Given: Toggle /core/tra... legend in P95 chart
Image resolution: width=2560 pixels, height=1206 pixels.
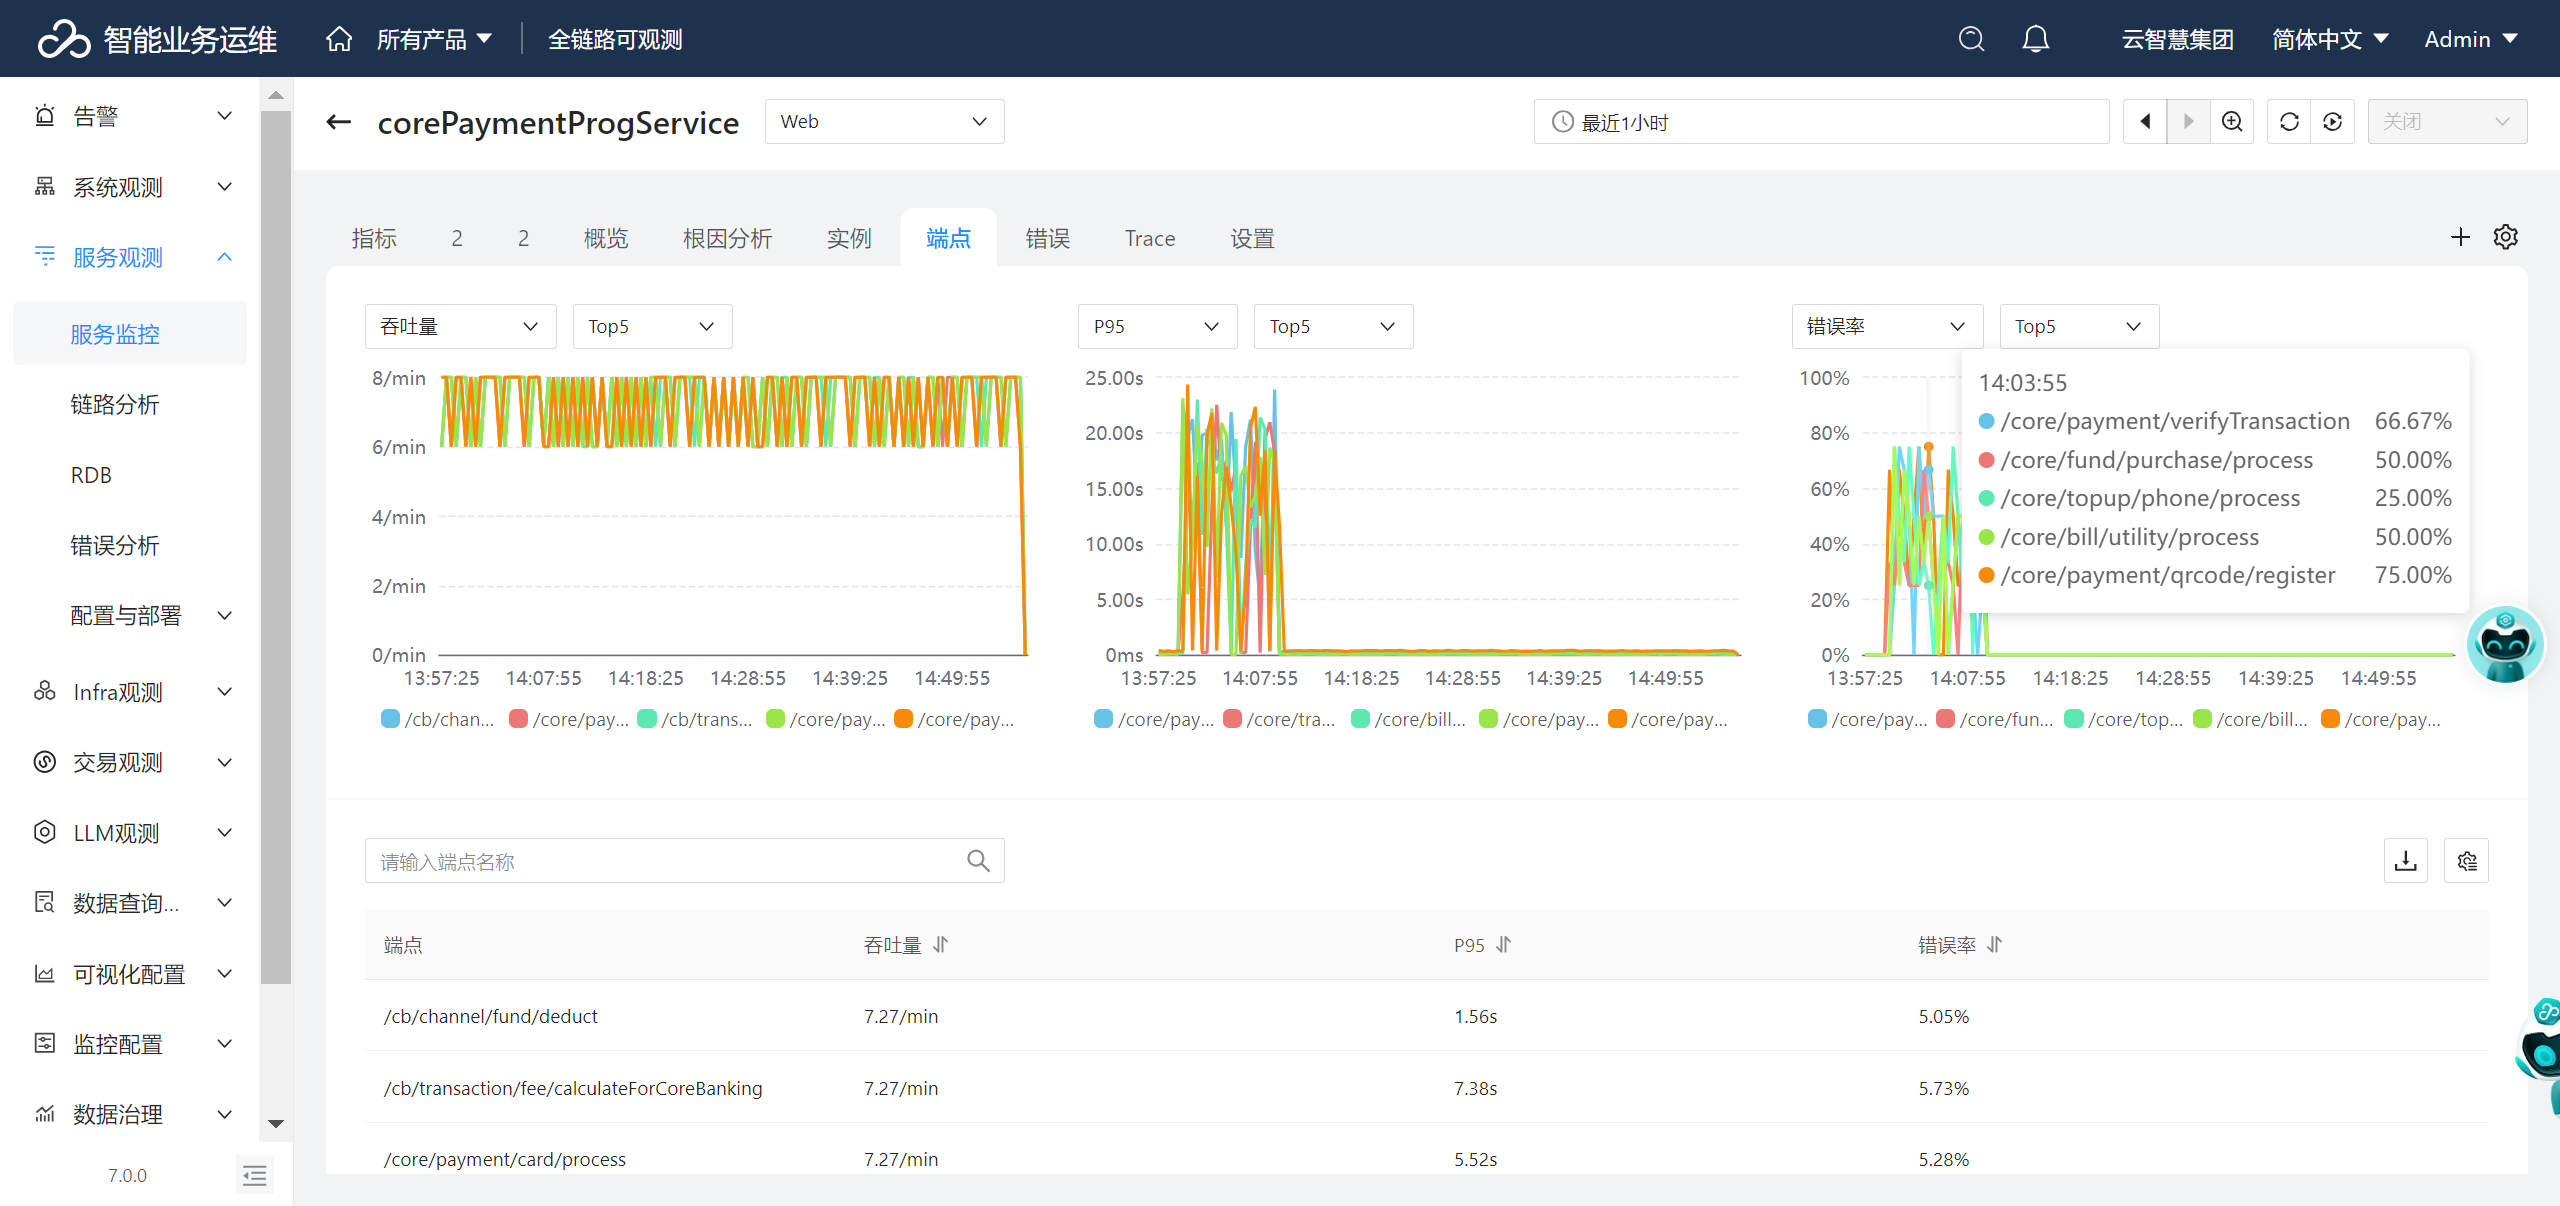Looking at the screenshot, I should click(x=1279, y=719).
